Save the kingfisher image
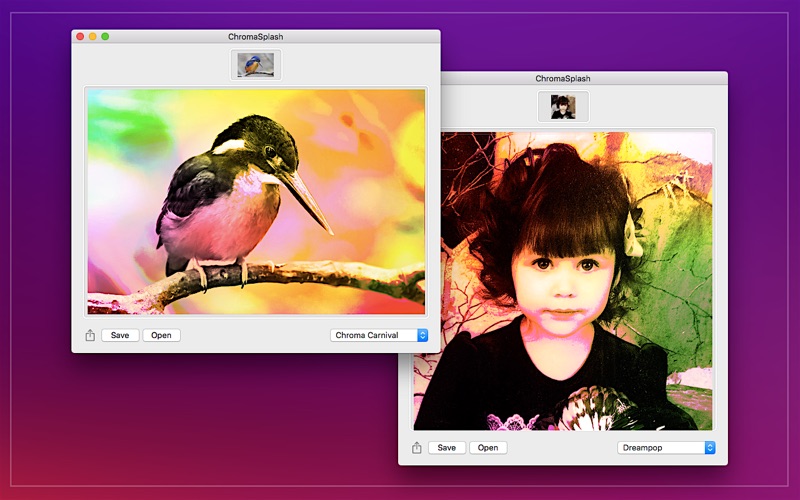The image size is (800, 500). (120, 335)
